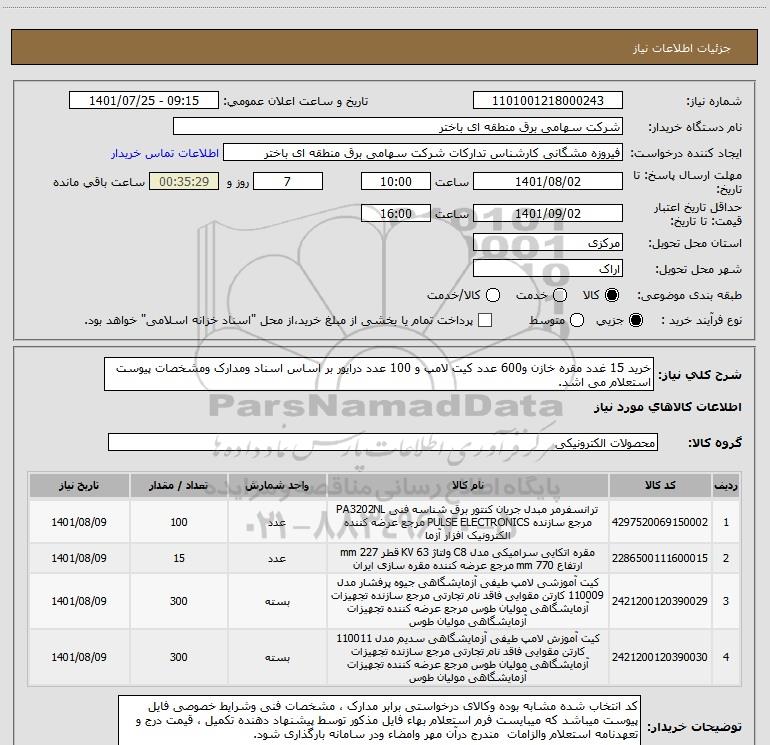Click need date 1401/08/09 in row 2
The width and height of the screenshot is (770, 745).
click(79, 558)
